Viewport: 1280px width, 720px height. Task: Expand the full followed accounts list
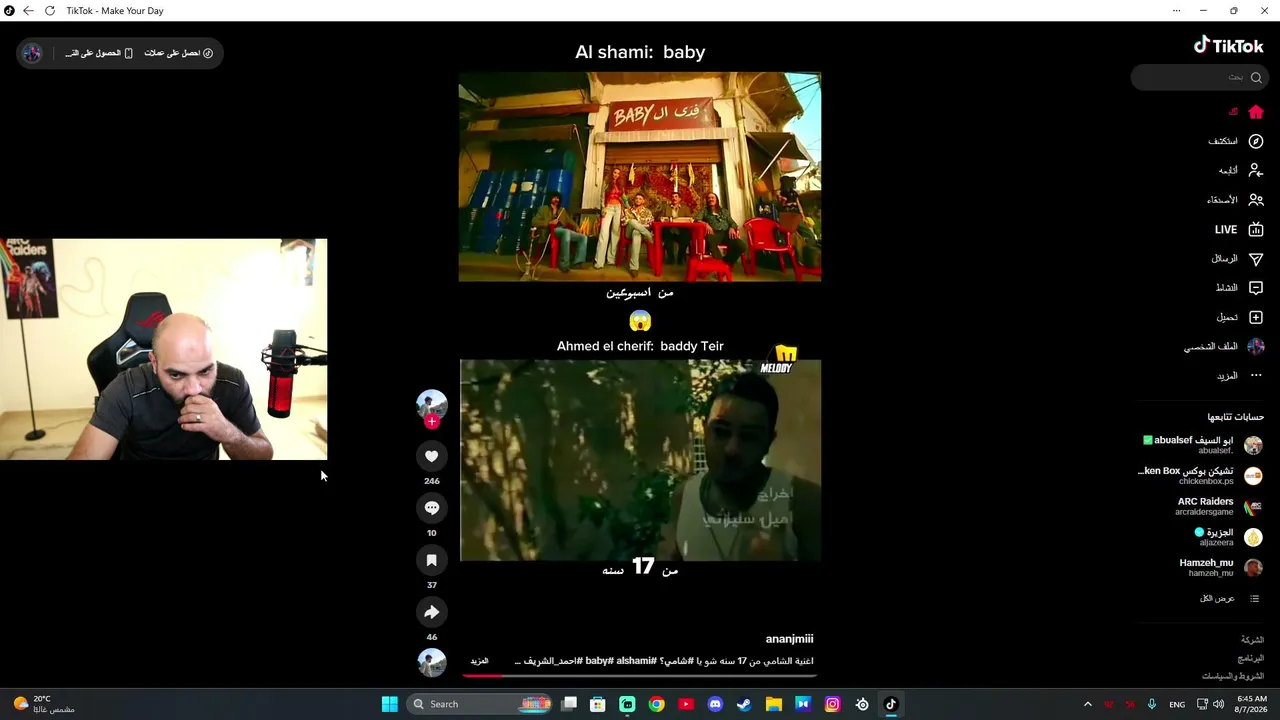[x=1229, y=598]
